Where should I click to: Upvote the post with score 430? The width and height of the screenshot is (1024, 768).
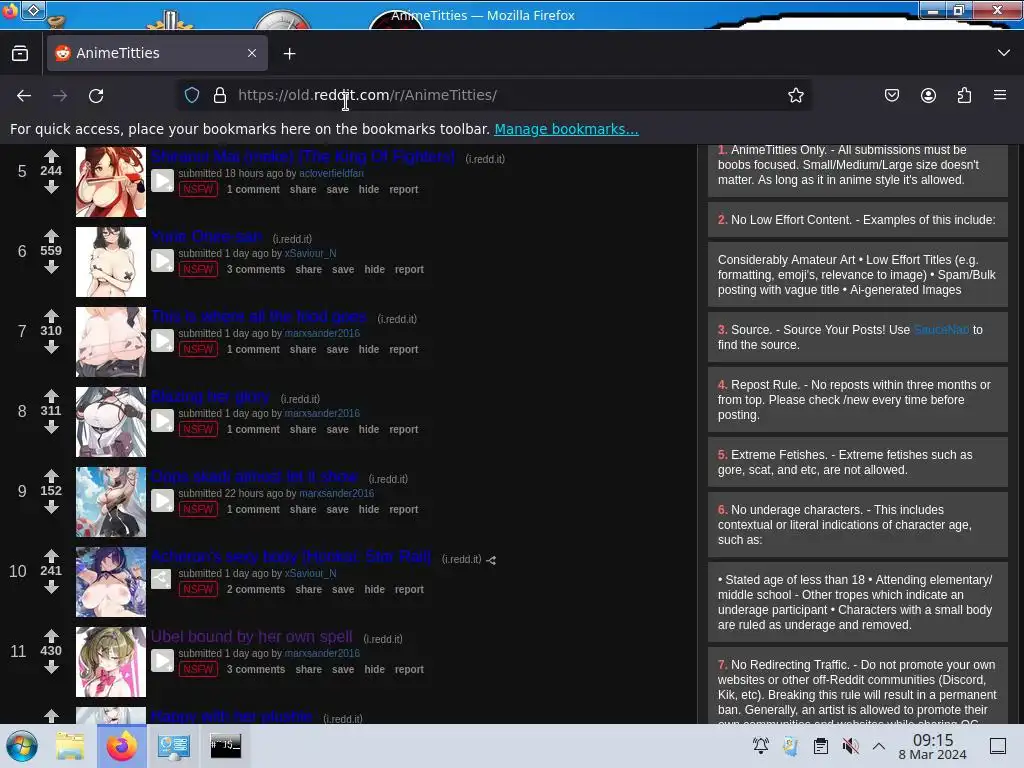(51, 636)
